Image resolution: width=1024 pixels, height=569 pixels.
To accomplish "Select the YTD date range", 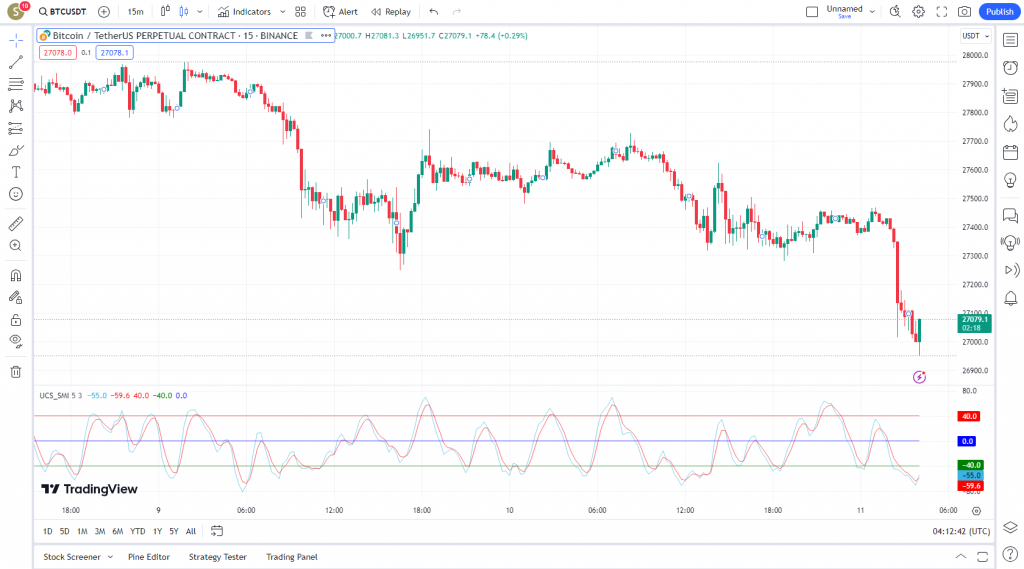I will [x=138, y=531].
